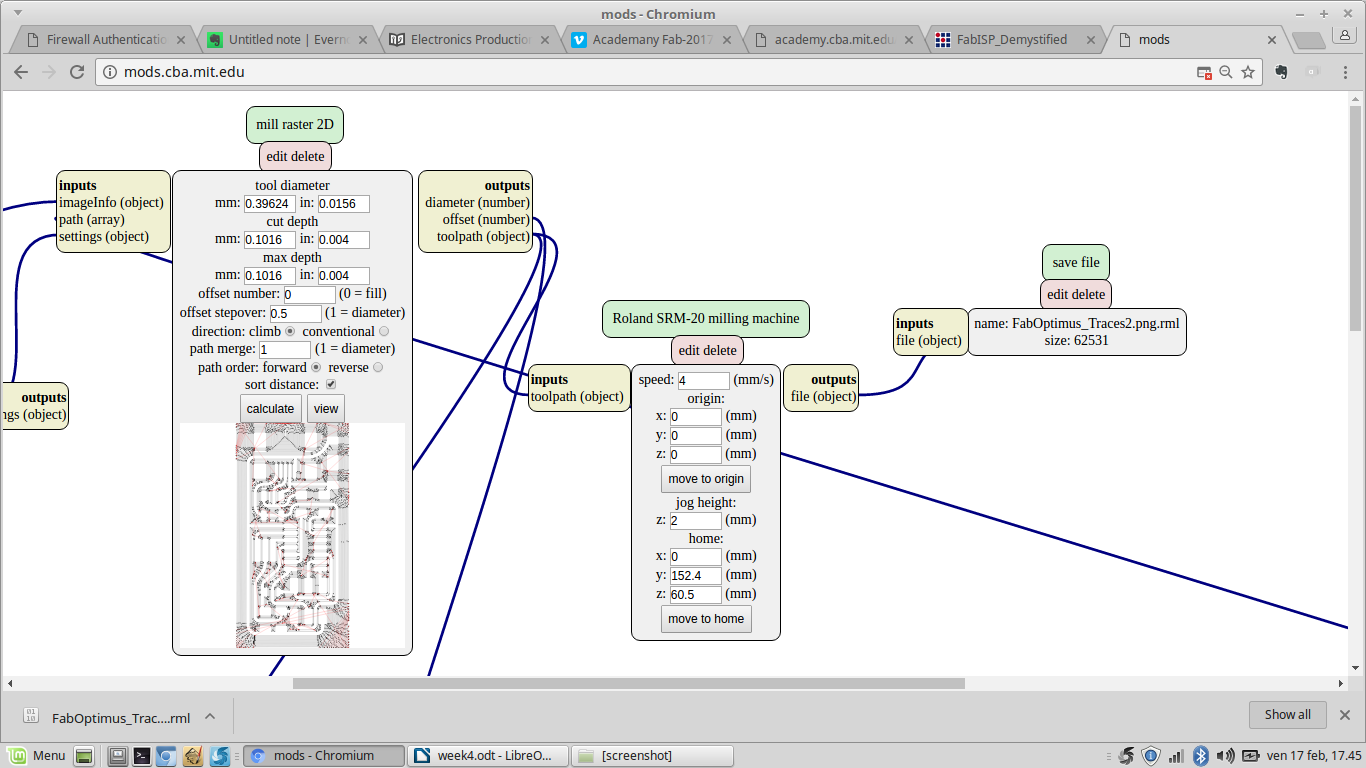
Task: Click move to origin button
Action: pyautogui.click(x=705, y=479)
